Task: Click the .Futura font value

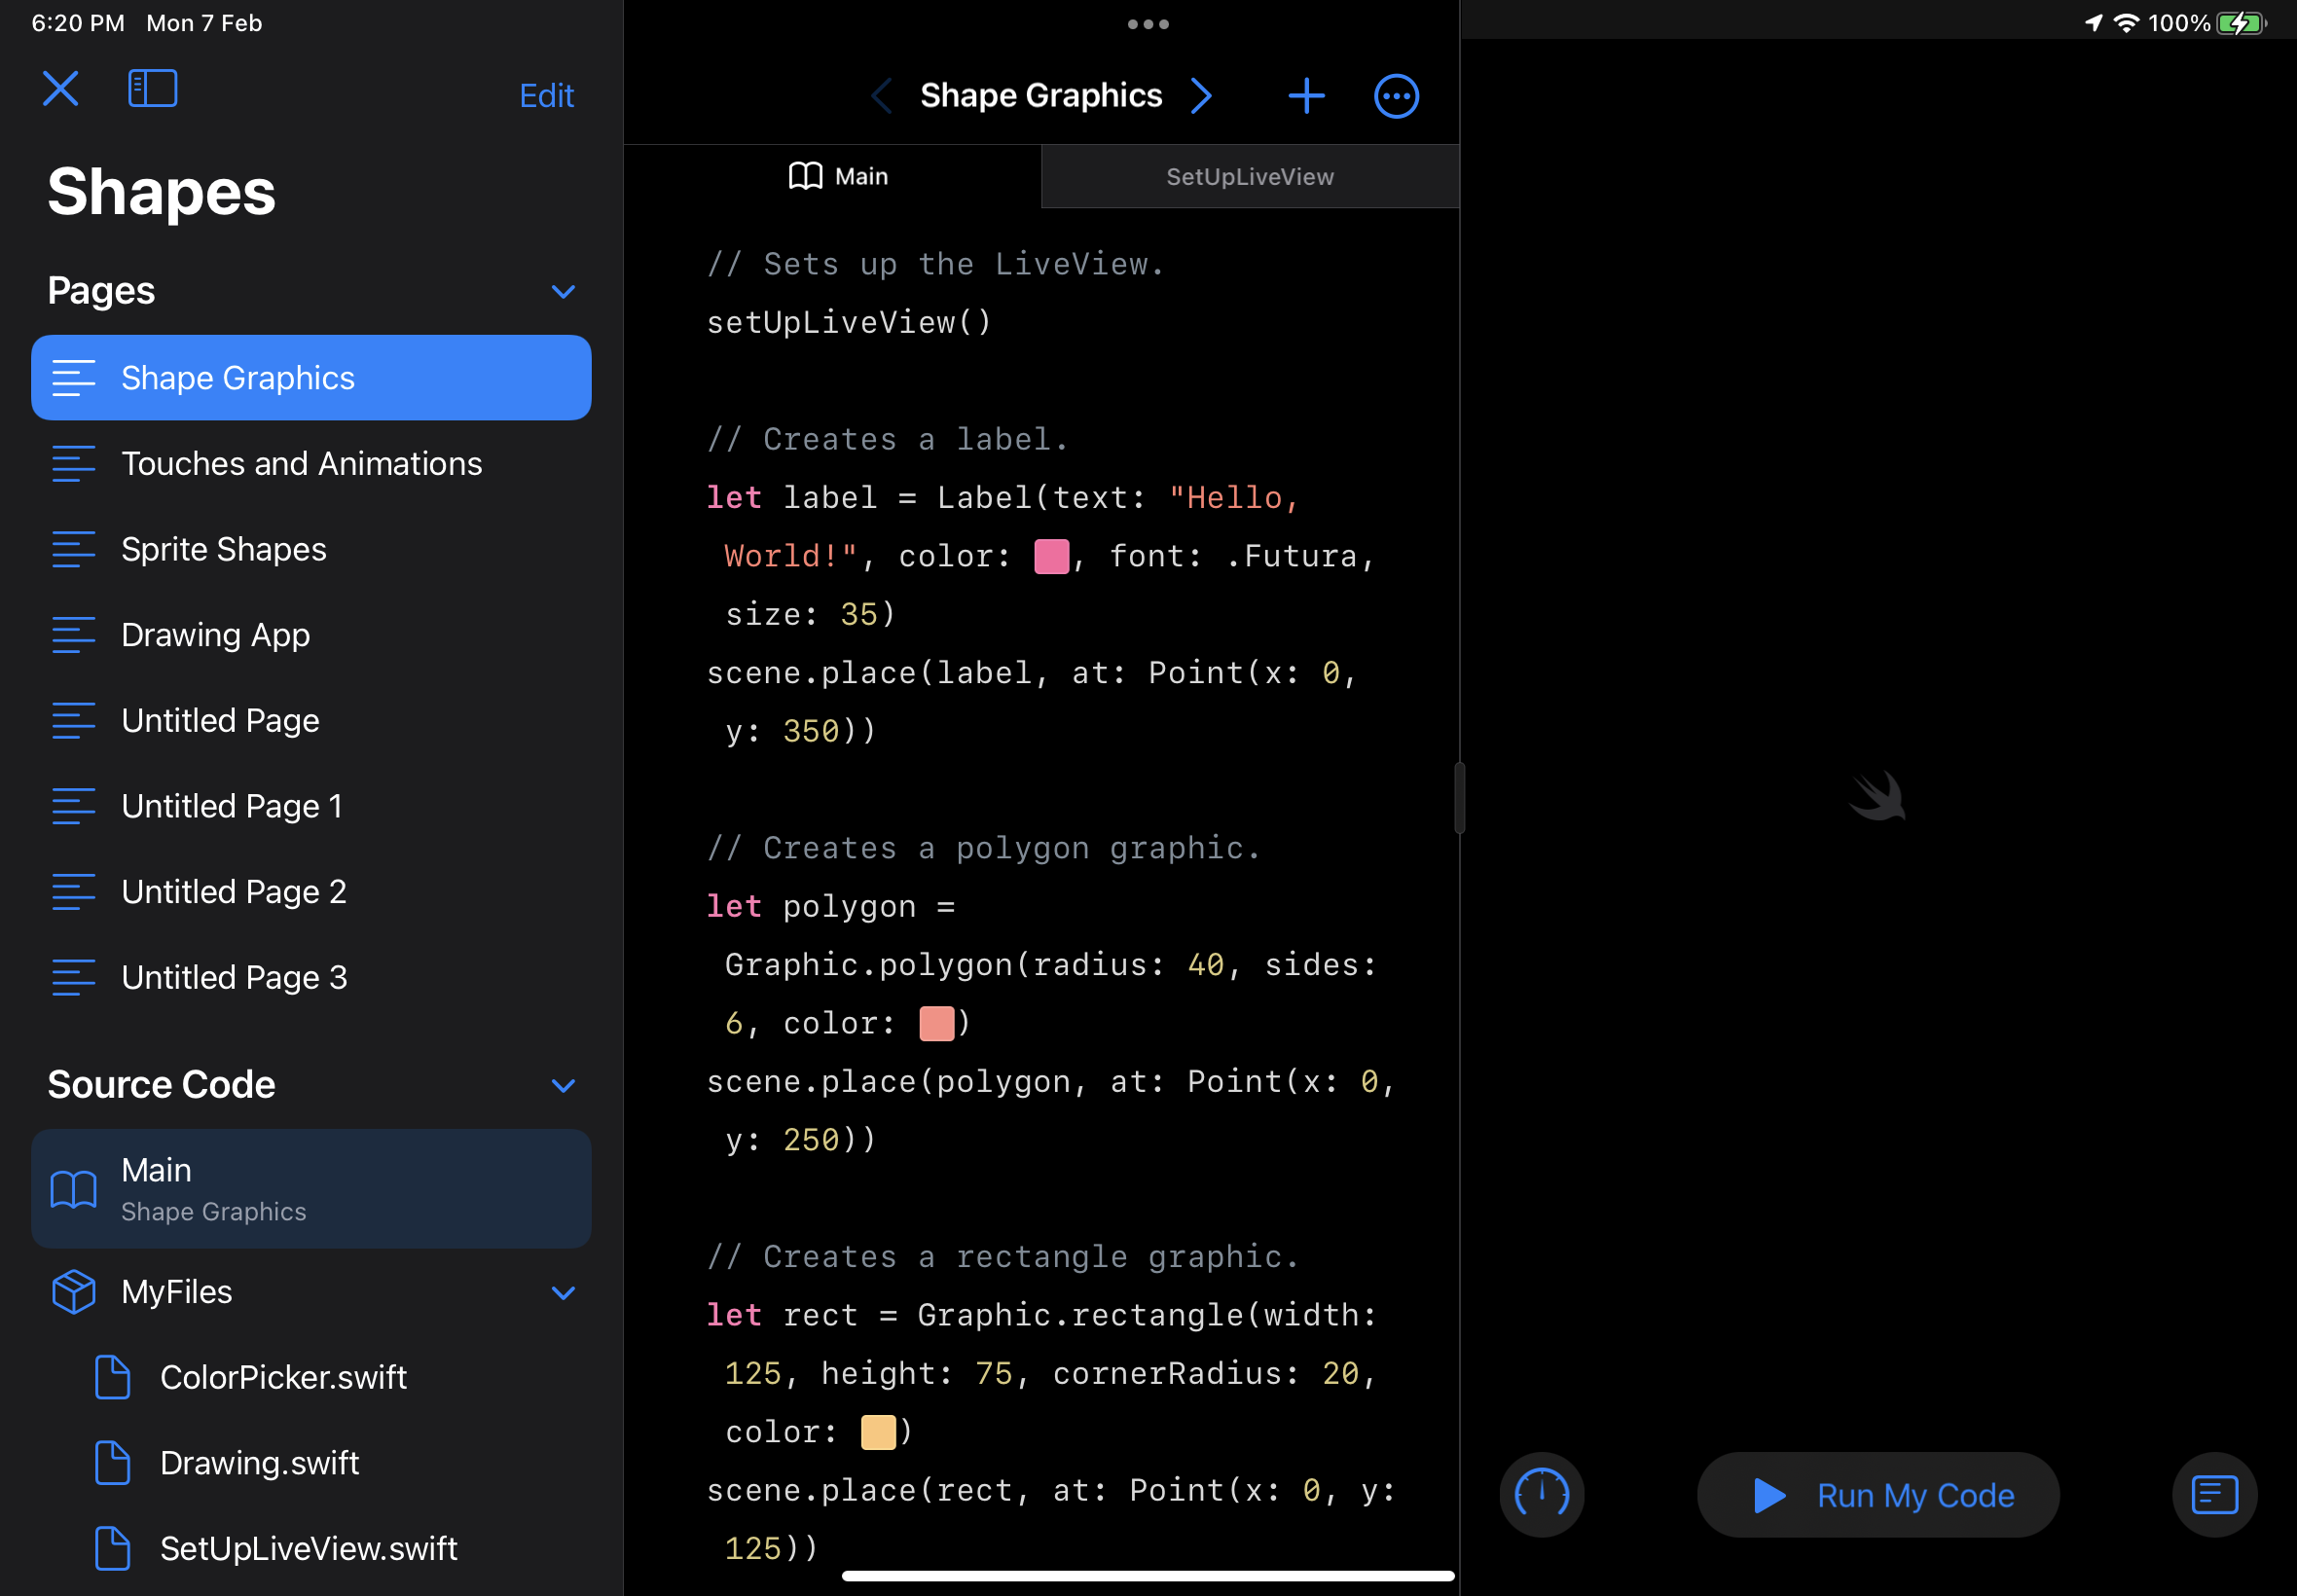Action: 1291,557
